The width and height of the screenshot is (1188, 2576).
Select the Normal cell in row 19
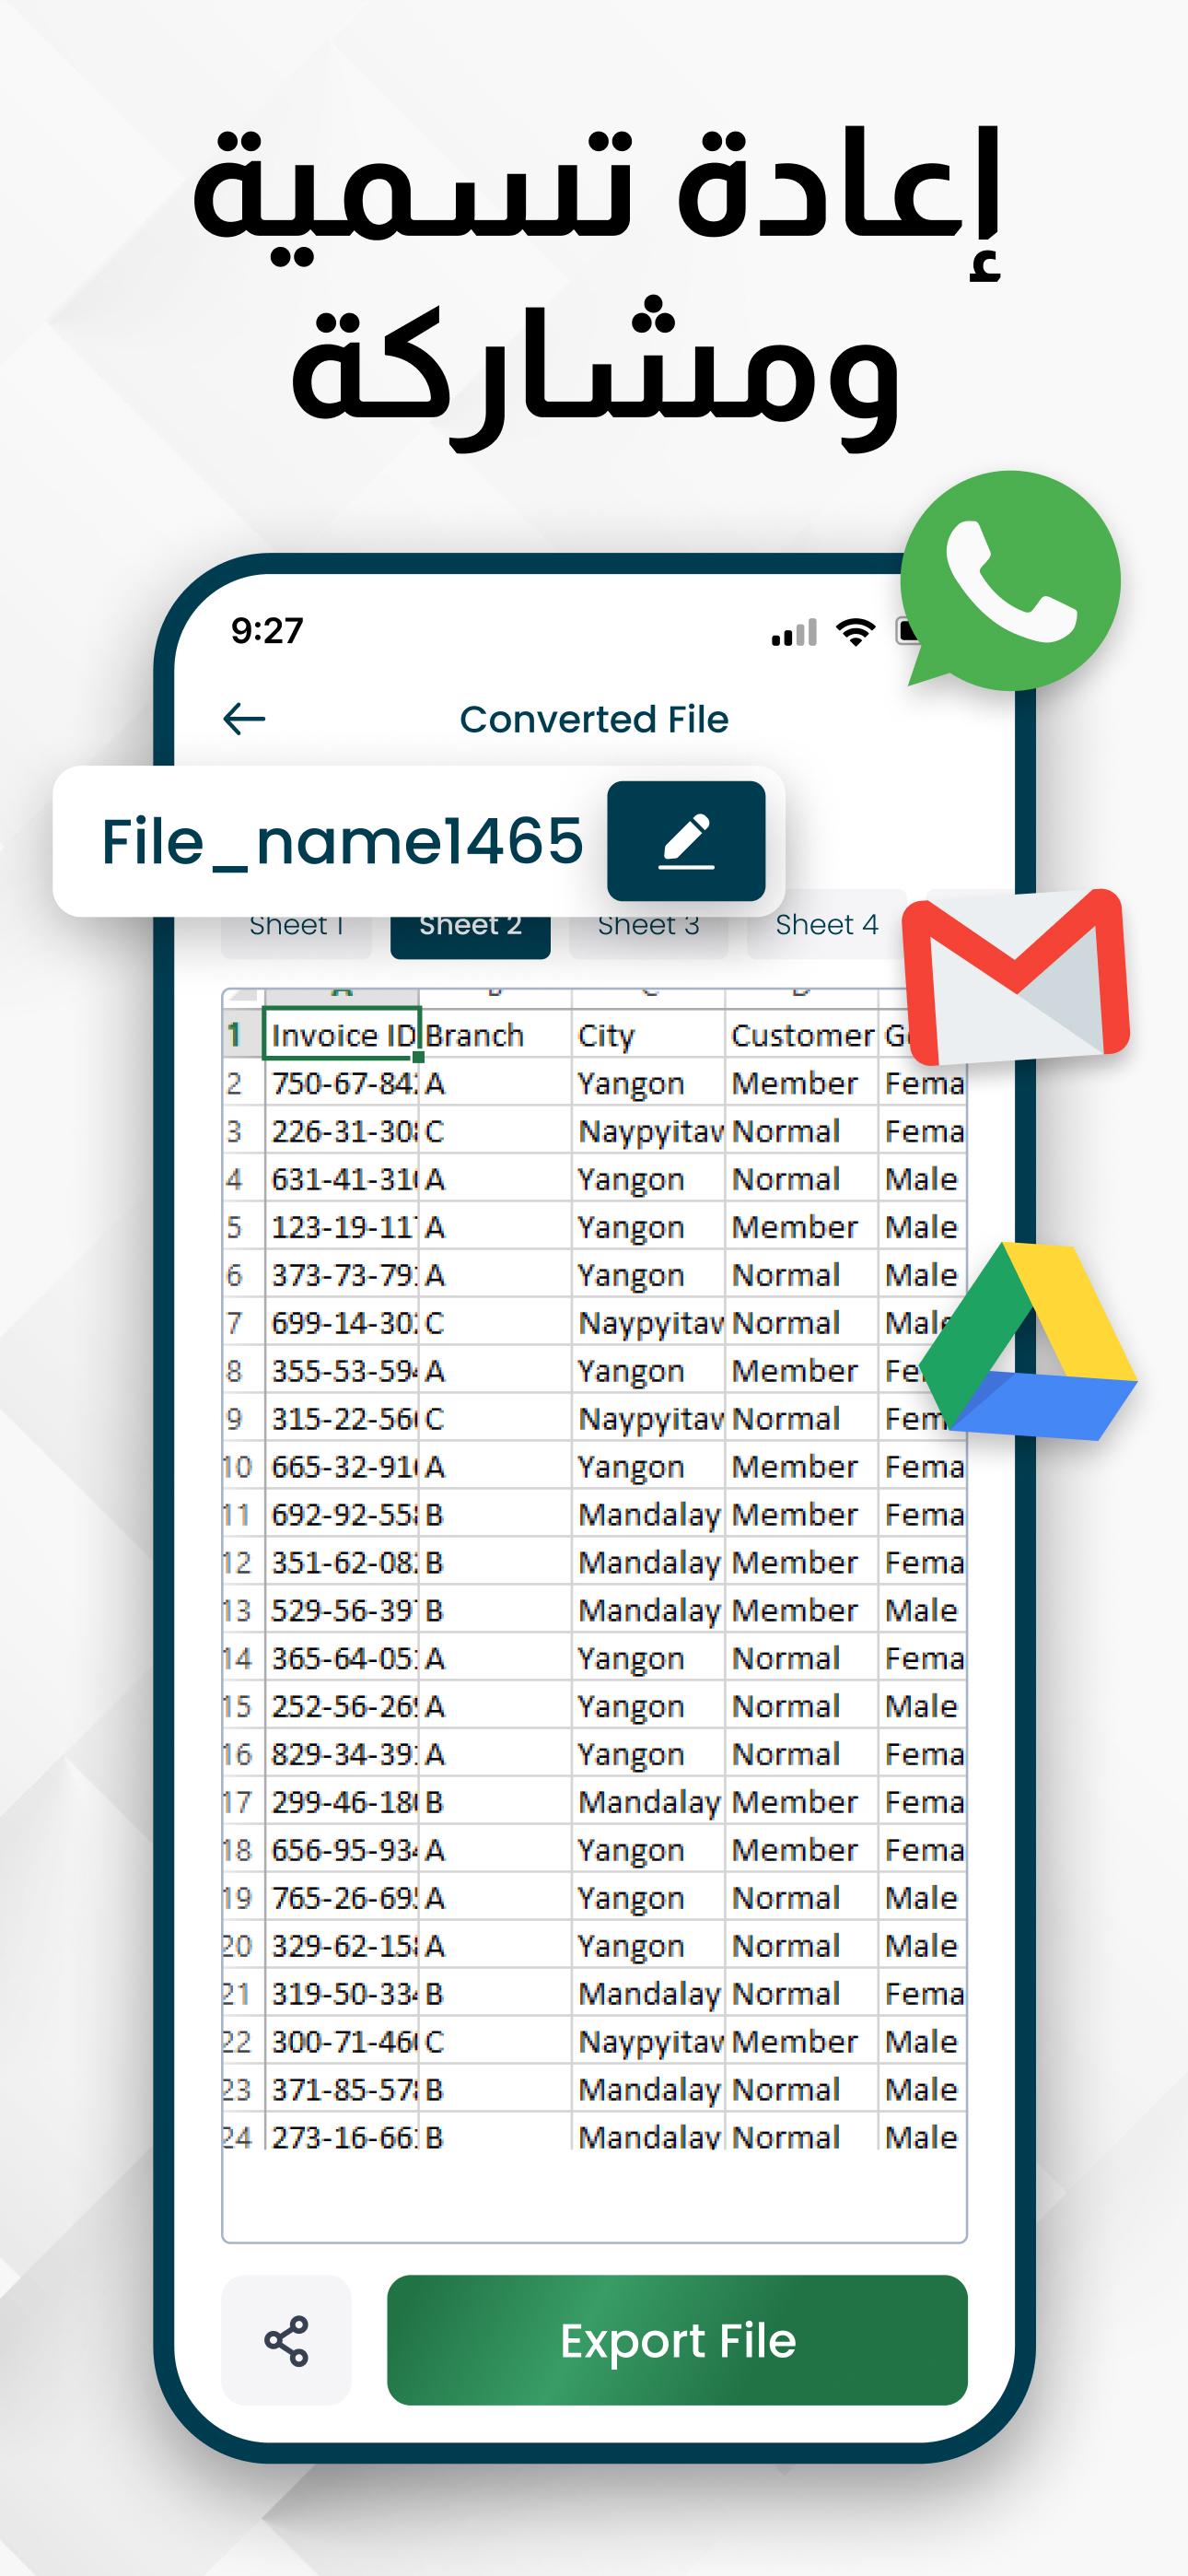(x=801, y=1898)
